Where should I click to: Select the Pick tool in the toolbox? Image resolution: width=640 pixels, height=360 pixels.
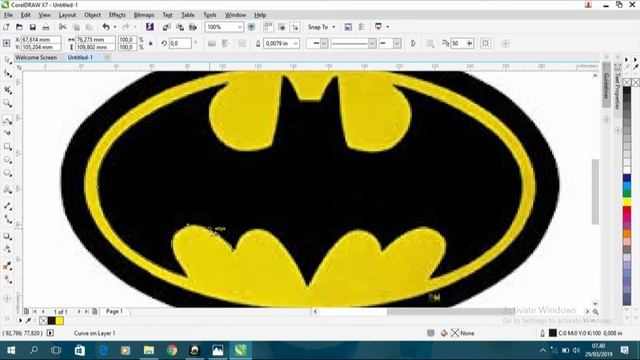point(7,60)
